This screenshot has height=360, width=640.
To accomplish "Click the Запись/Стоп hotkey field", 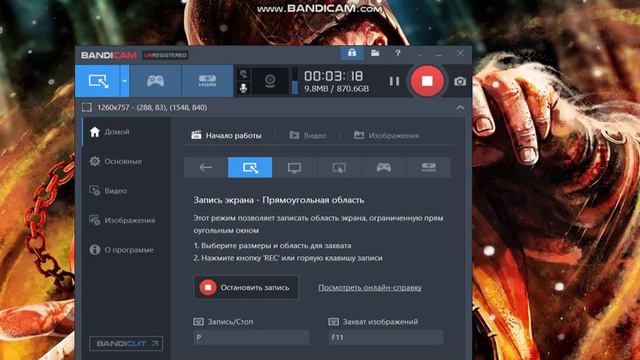I will pos(251,338).
